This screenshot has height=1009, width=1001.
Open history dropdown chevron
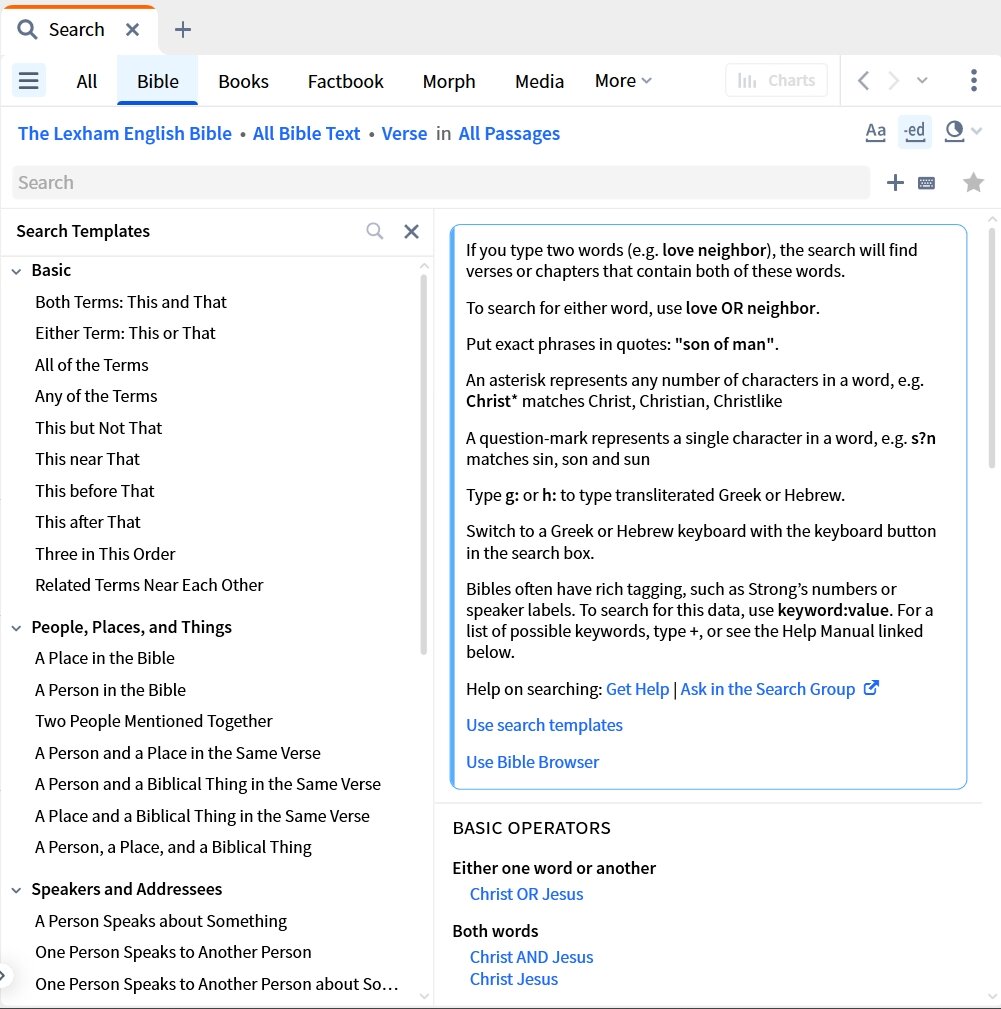(922, 80)
